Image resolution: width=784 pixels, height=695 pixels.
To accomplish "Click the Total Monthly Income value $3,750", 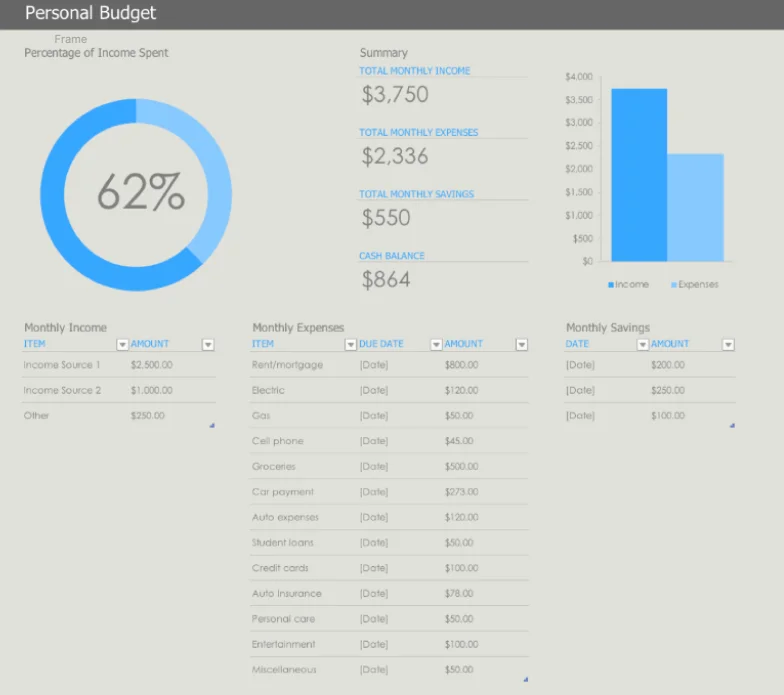I will [x=395, y=94].
